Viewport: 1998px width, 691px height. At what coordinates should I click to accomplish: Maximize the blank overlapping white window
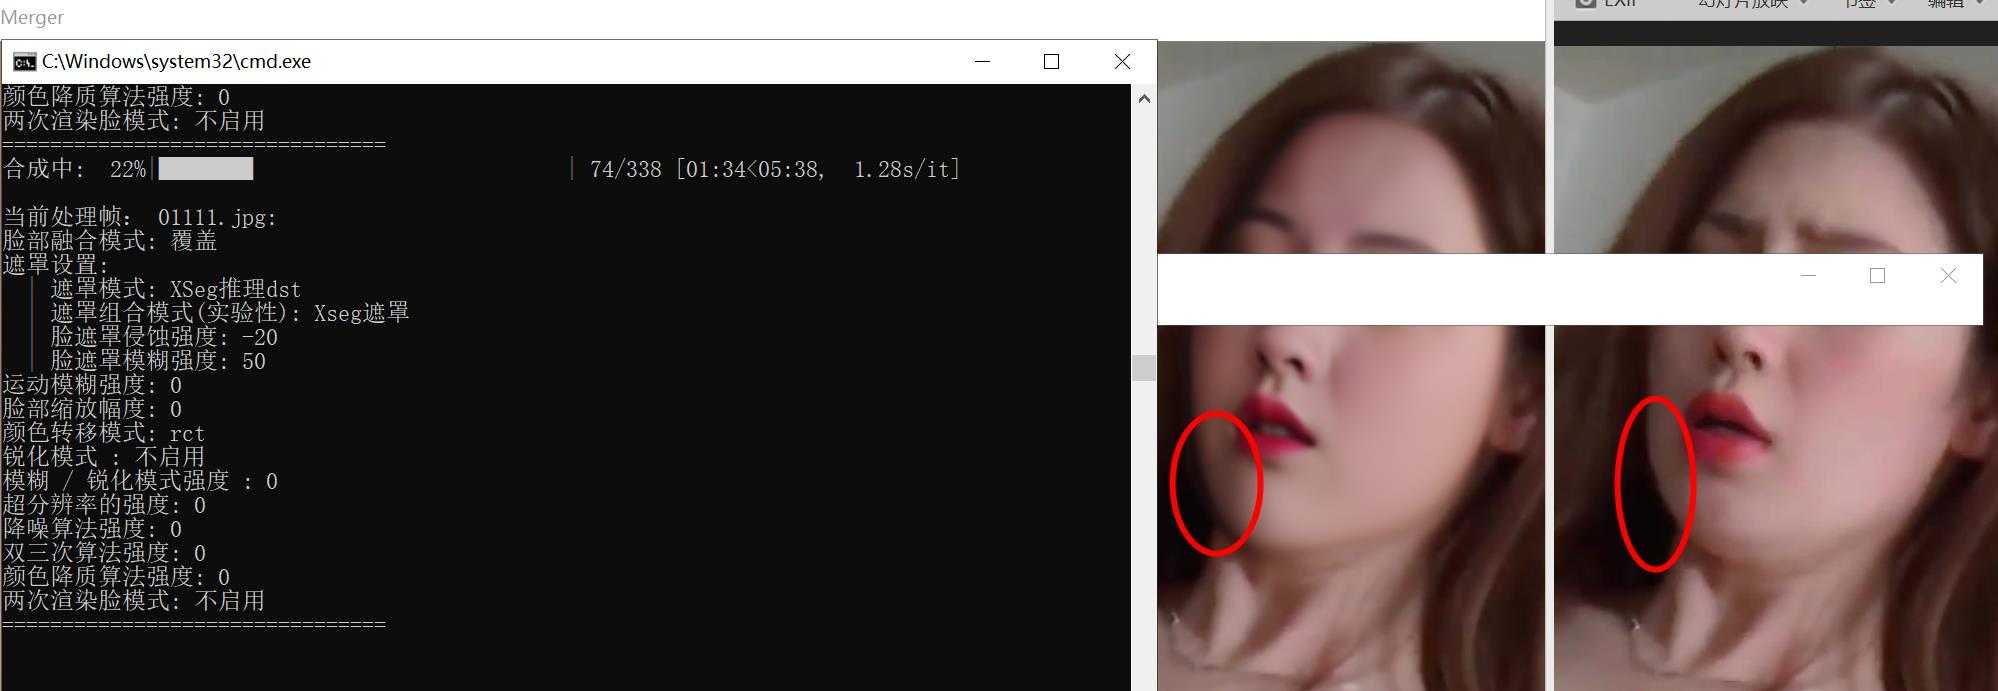pos(1877,276)
